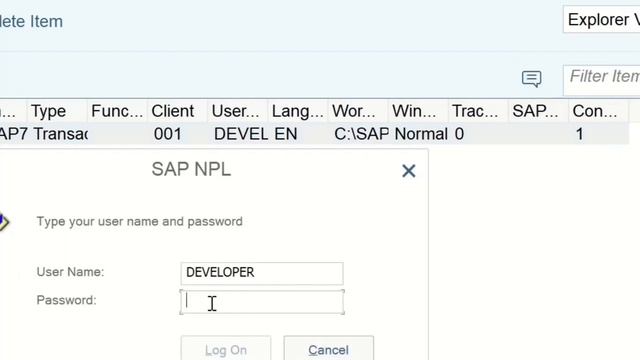This screenshot has width=640, height=360.
Task: Click the User Name field
Action: (x=262, y=273)
